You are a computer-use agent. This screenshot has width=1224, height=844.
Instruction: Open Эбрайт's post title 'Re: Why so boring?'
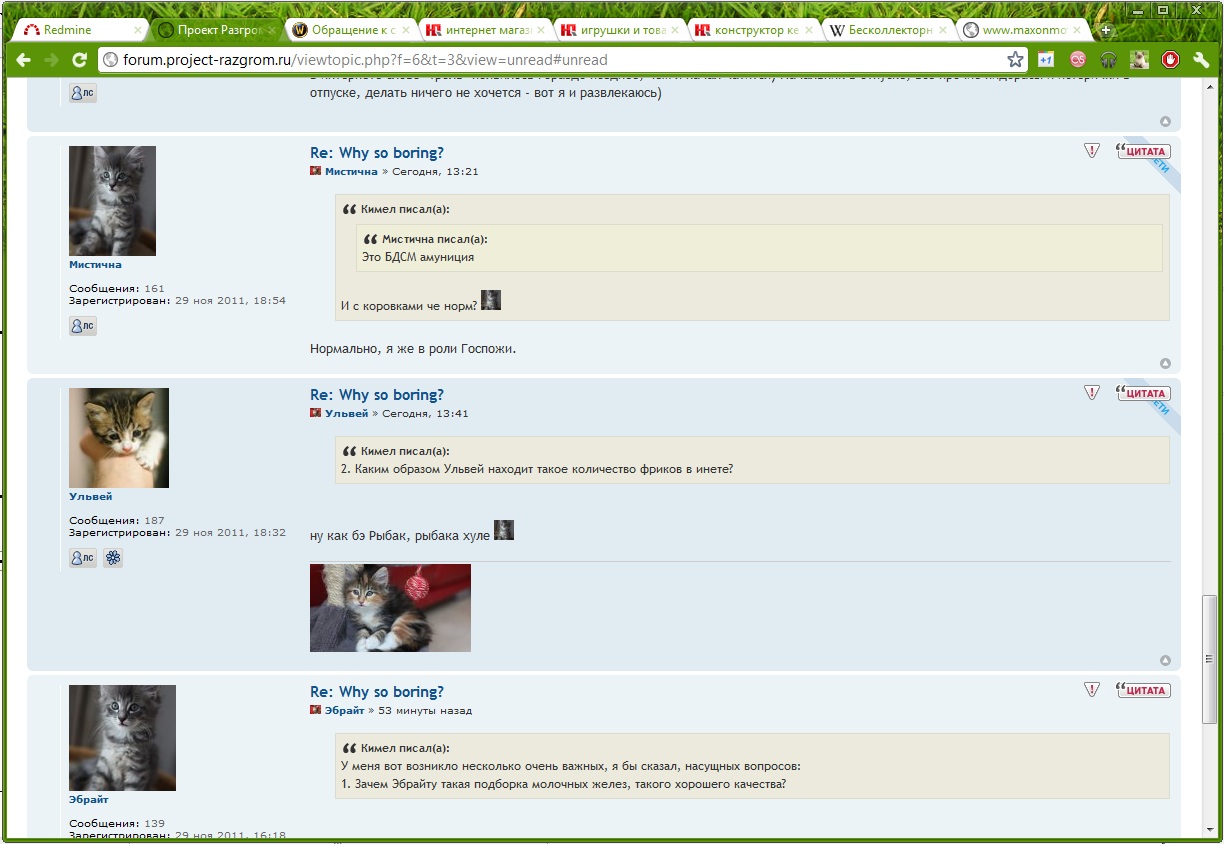point(376,692)
